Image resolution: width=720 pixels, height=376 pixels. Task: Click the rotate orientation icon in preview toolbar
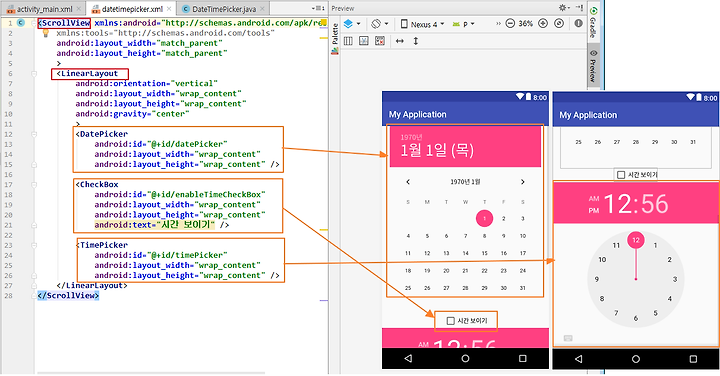(376, 24)
